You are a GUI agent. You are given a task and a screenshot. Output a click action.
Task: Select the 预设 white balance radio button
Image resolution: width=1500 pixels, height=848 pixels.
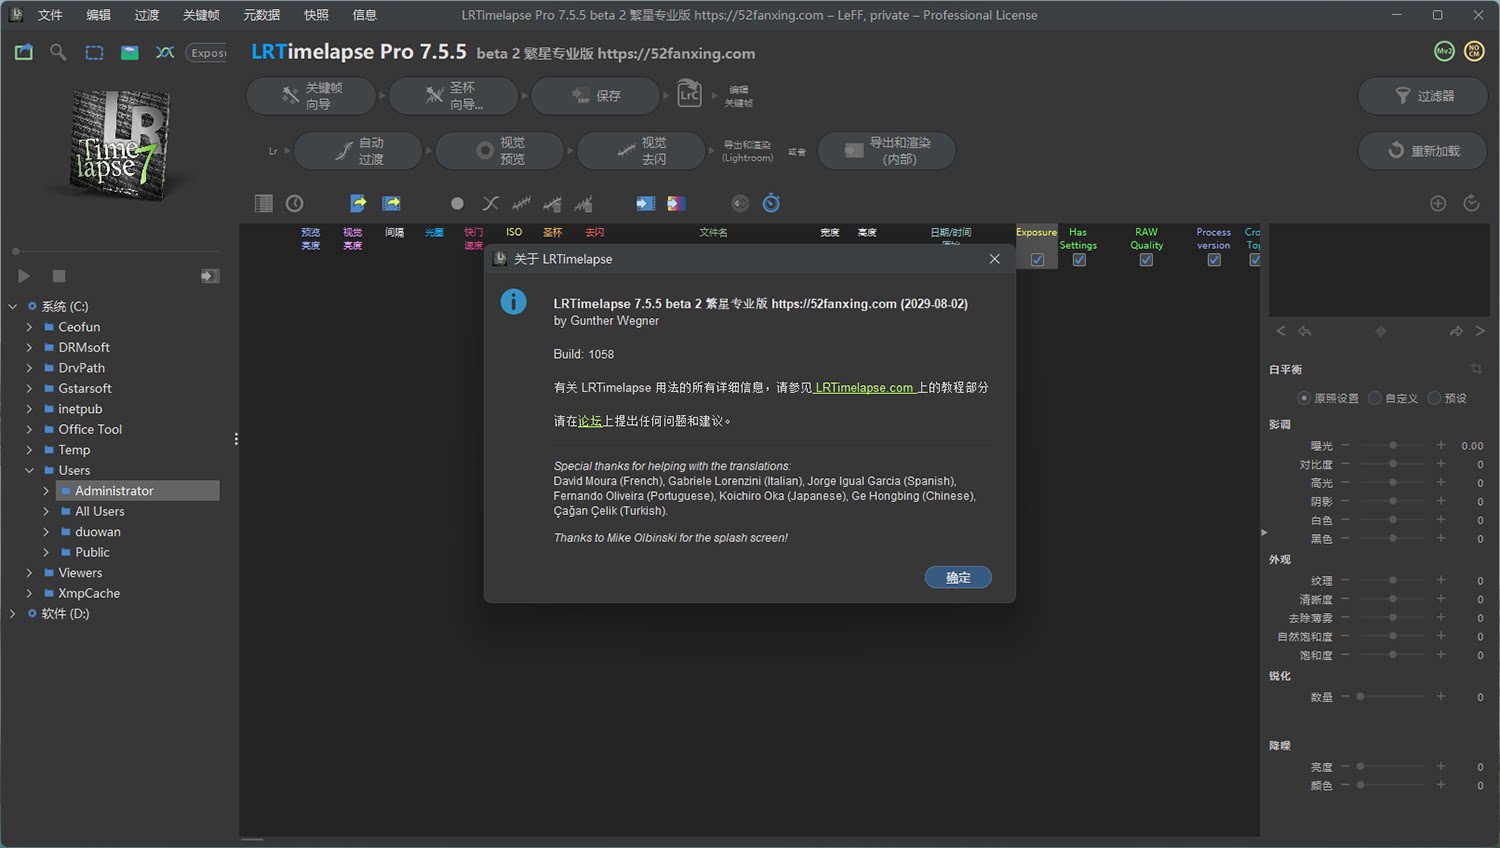(1434, 398)
